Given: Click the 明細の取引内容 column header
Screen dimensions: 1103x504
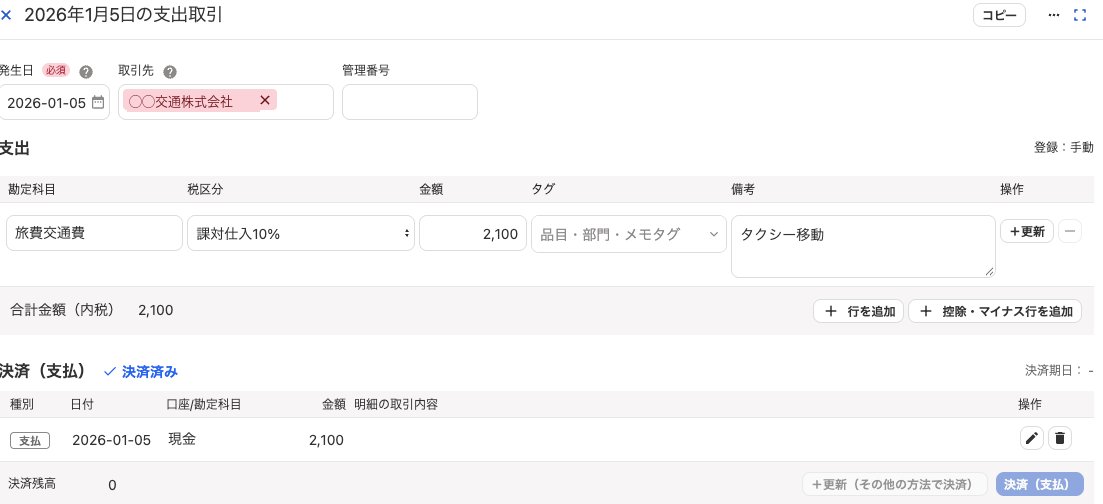Looking at the screenshot, I should pyautogui.click(x=396, y=404).
